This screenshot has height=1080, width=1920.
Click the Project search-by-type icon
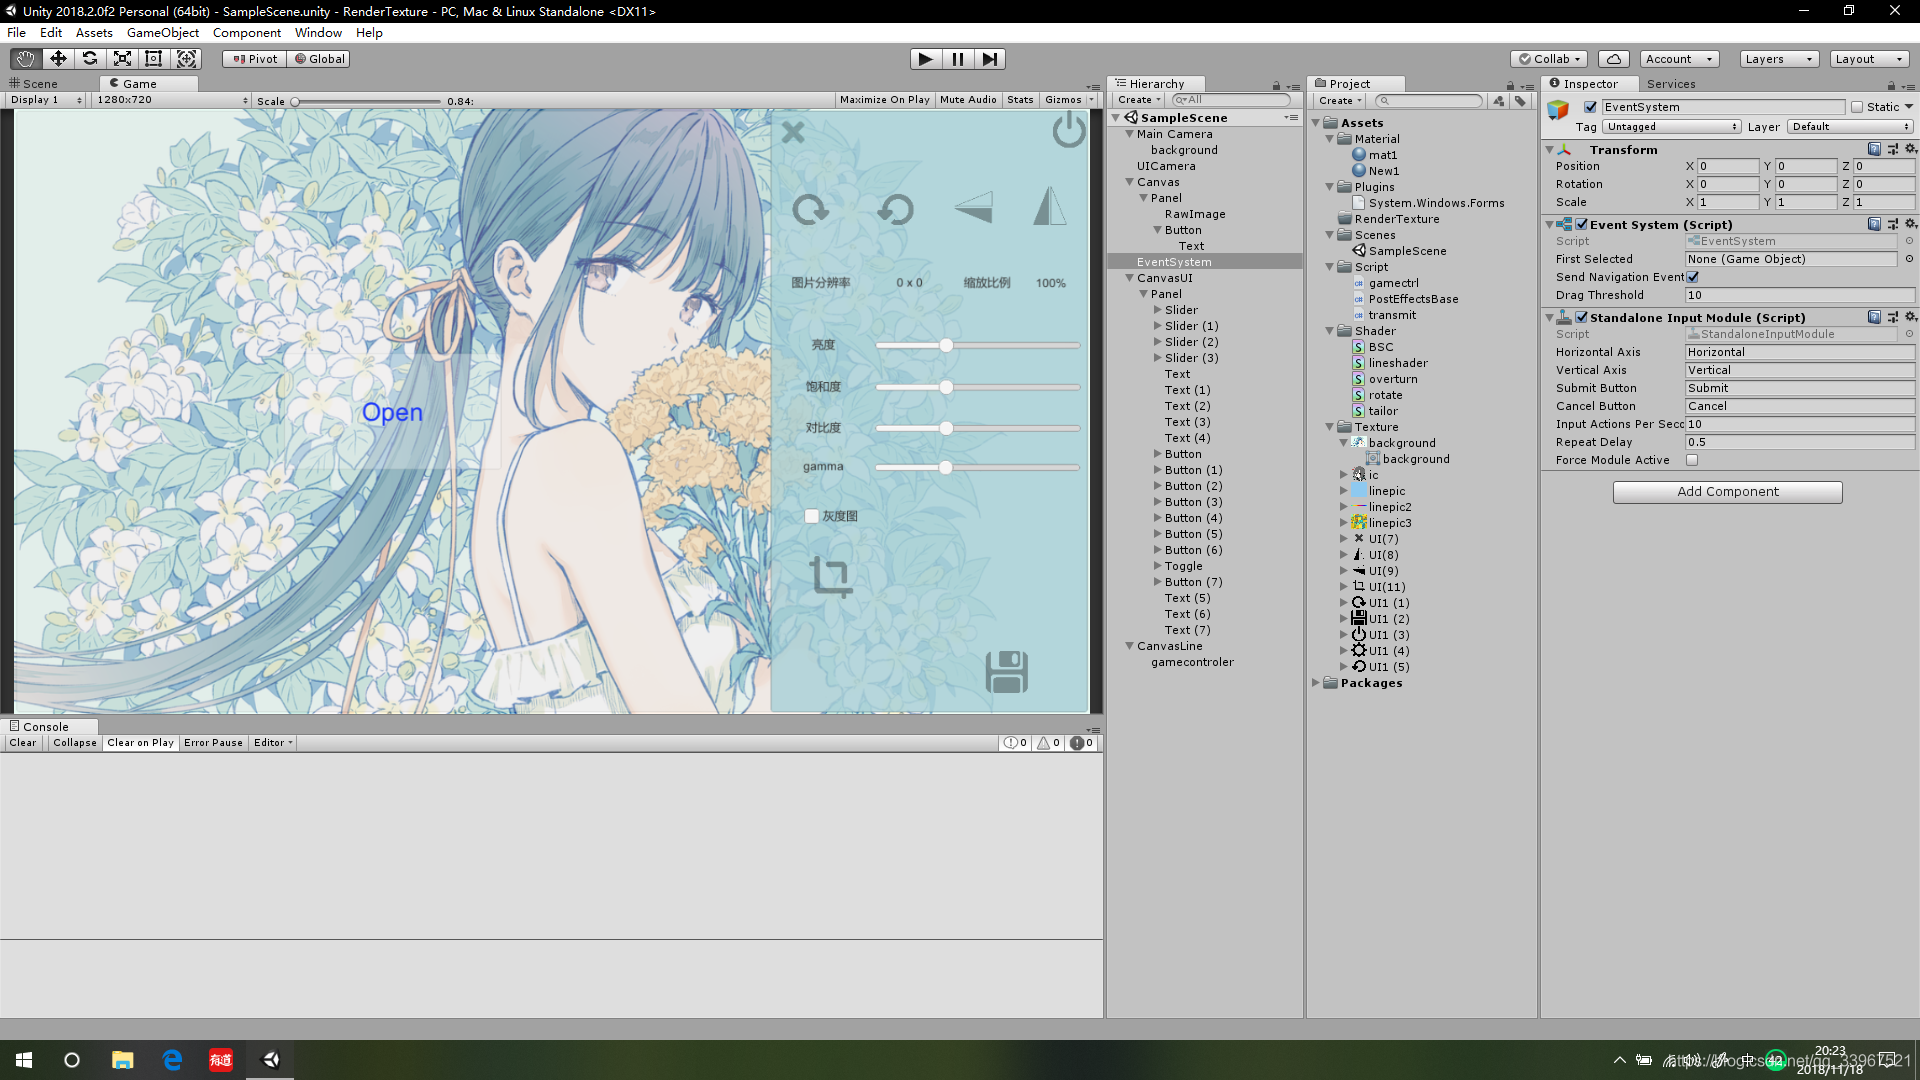click(1499, 100)
